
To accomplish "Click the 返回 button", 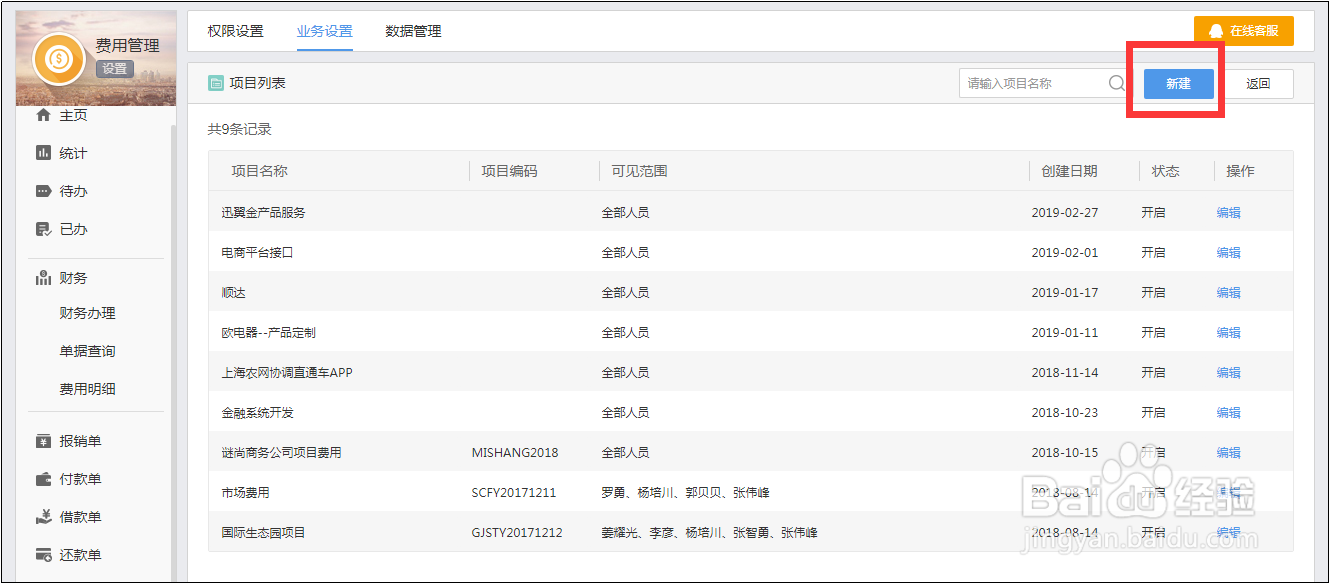I will [1258, 84].
